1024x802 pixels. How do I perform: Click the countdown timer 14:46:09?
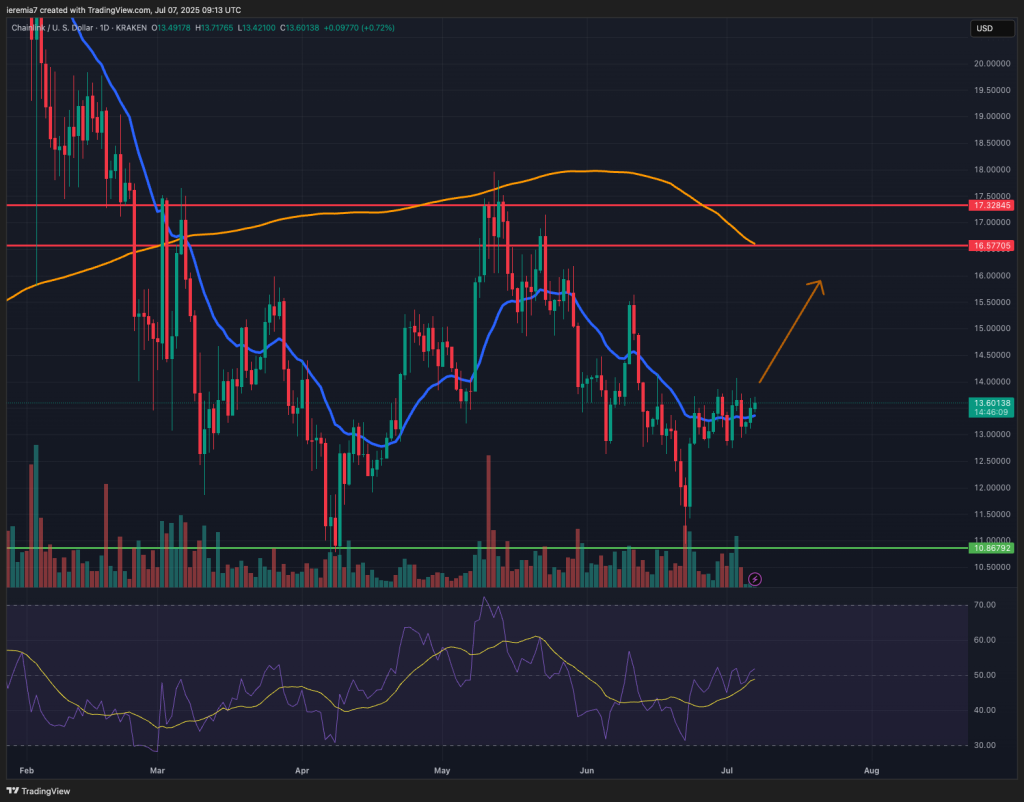[x=992, y=413]
